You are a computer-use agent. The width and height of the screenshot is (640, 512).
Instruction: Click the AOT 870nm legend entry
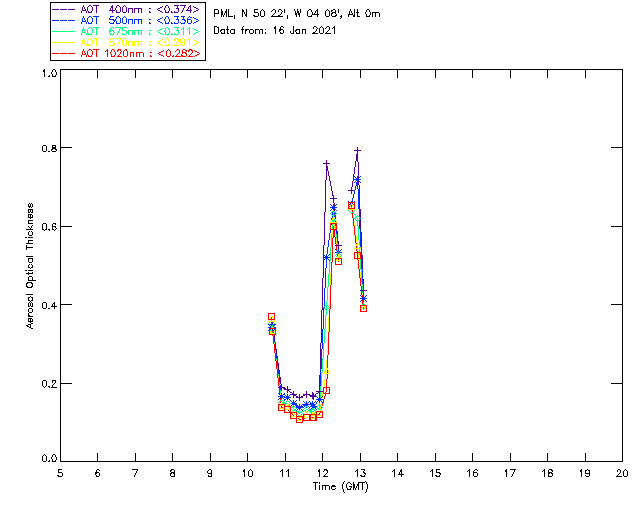click(126, 42)
